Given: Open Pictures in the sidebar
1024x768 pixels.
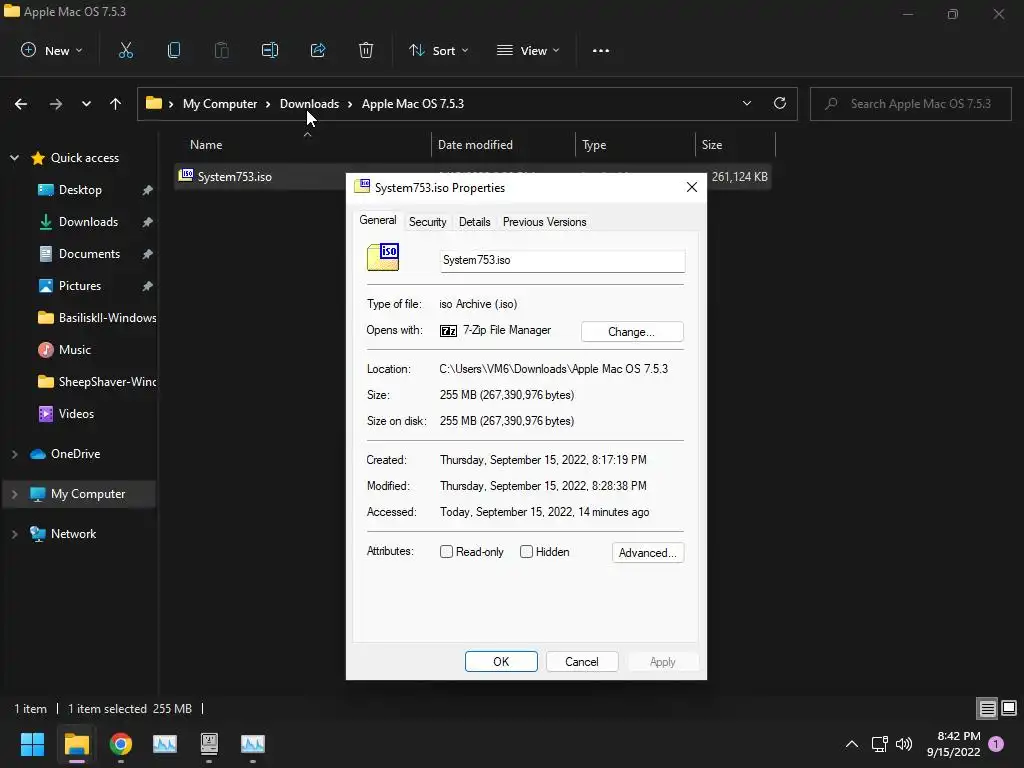Looking at the screenshot, I should pos(80,286).
